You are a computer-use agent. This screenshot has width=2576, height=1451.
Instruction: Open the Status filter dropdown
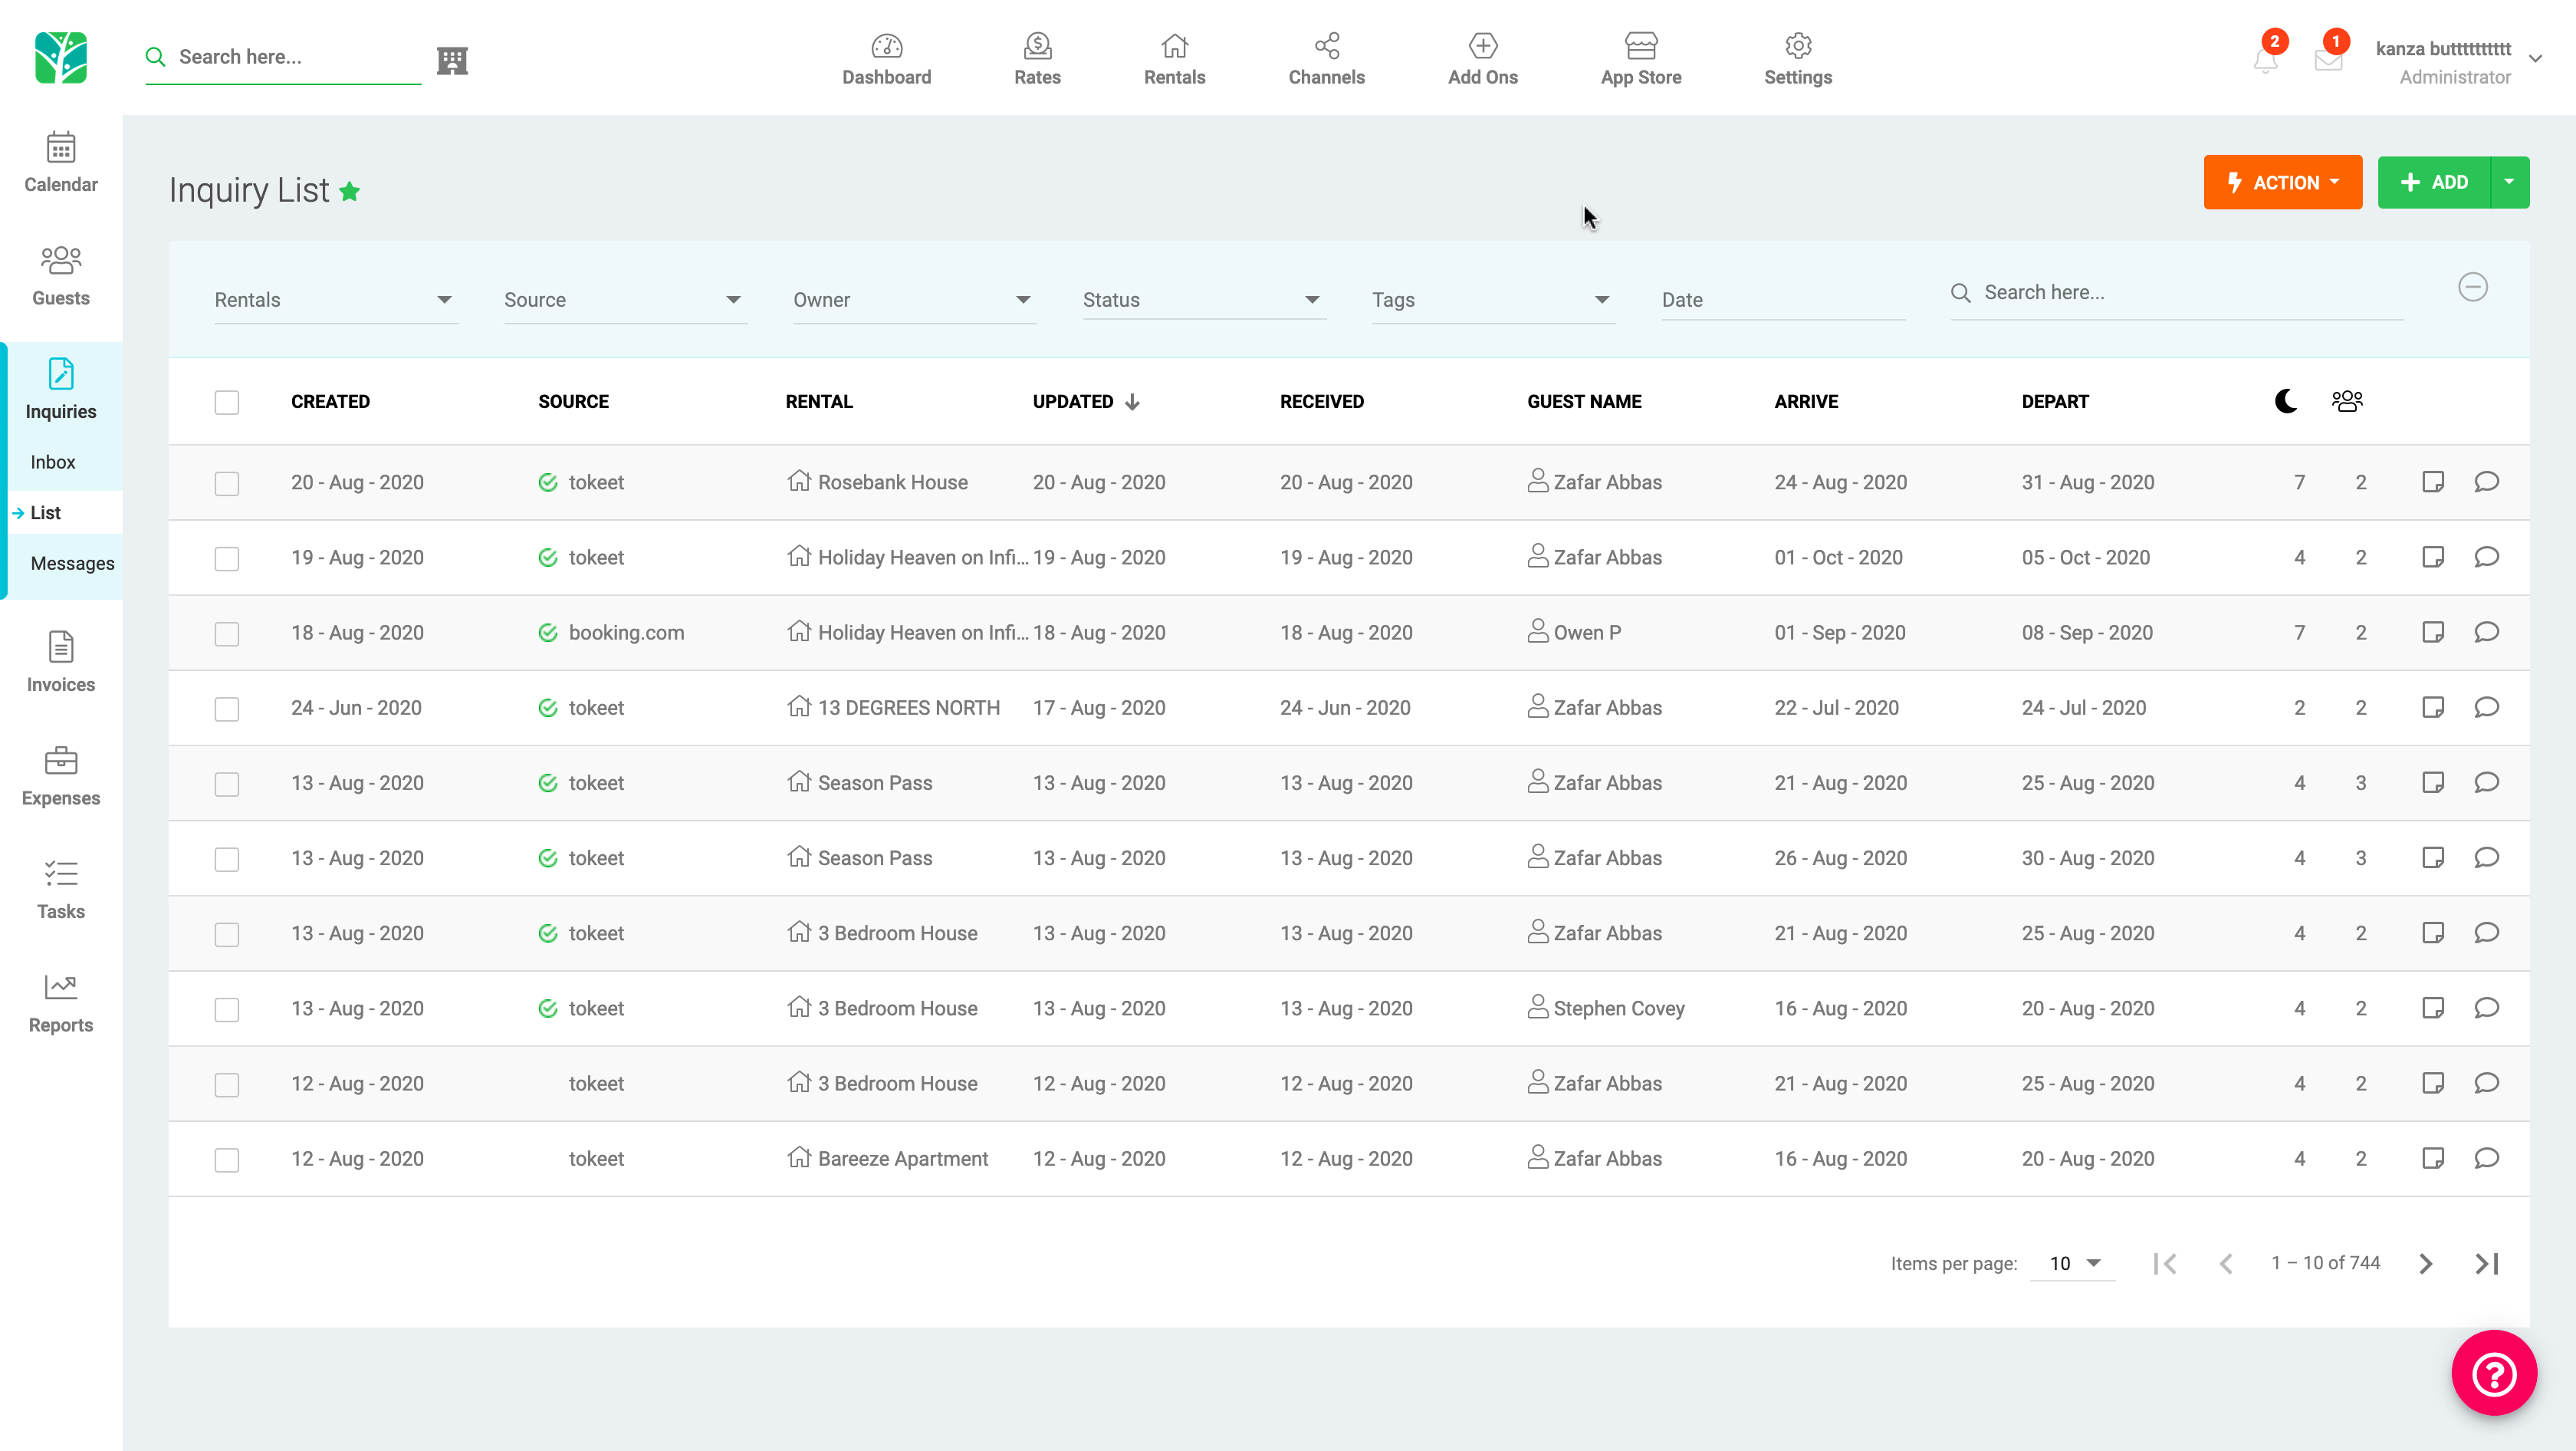coord(1202,300)
